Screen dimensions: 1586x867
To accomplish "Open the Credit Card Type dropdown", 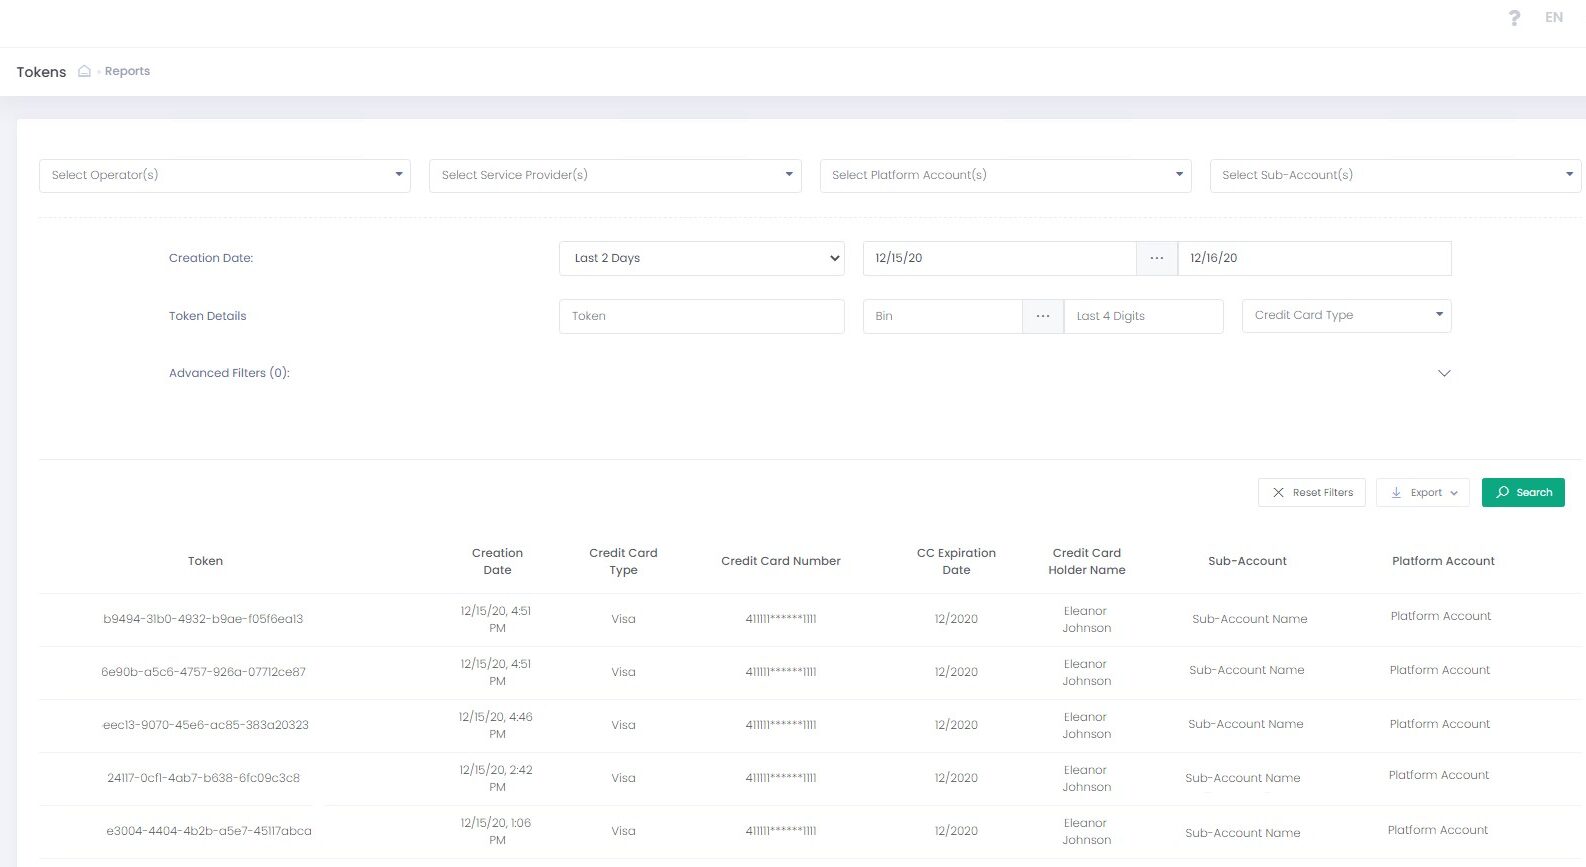I will click(1346, 316).
